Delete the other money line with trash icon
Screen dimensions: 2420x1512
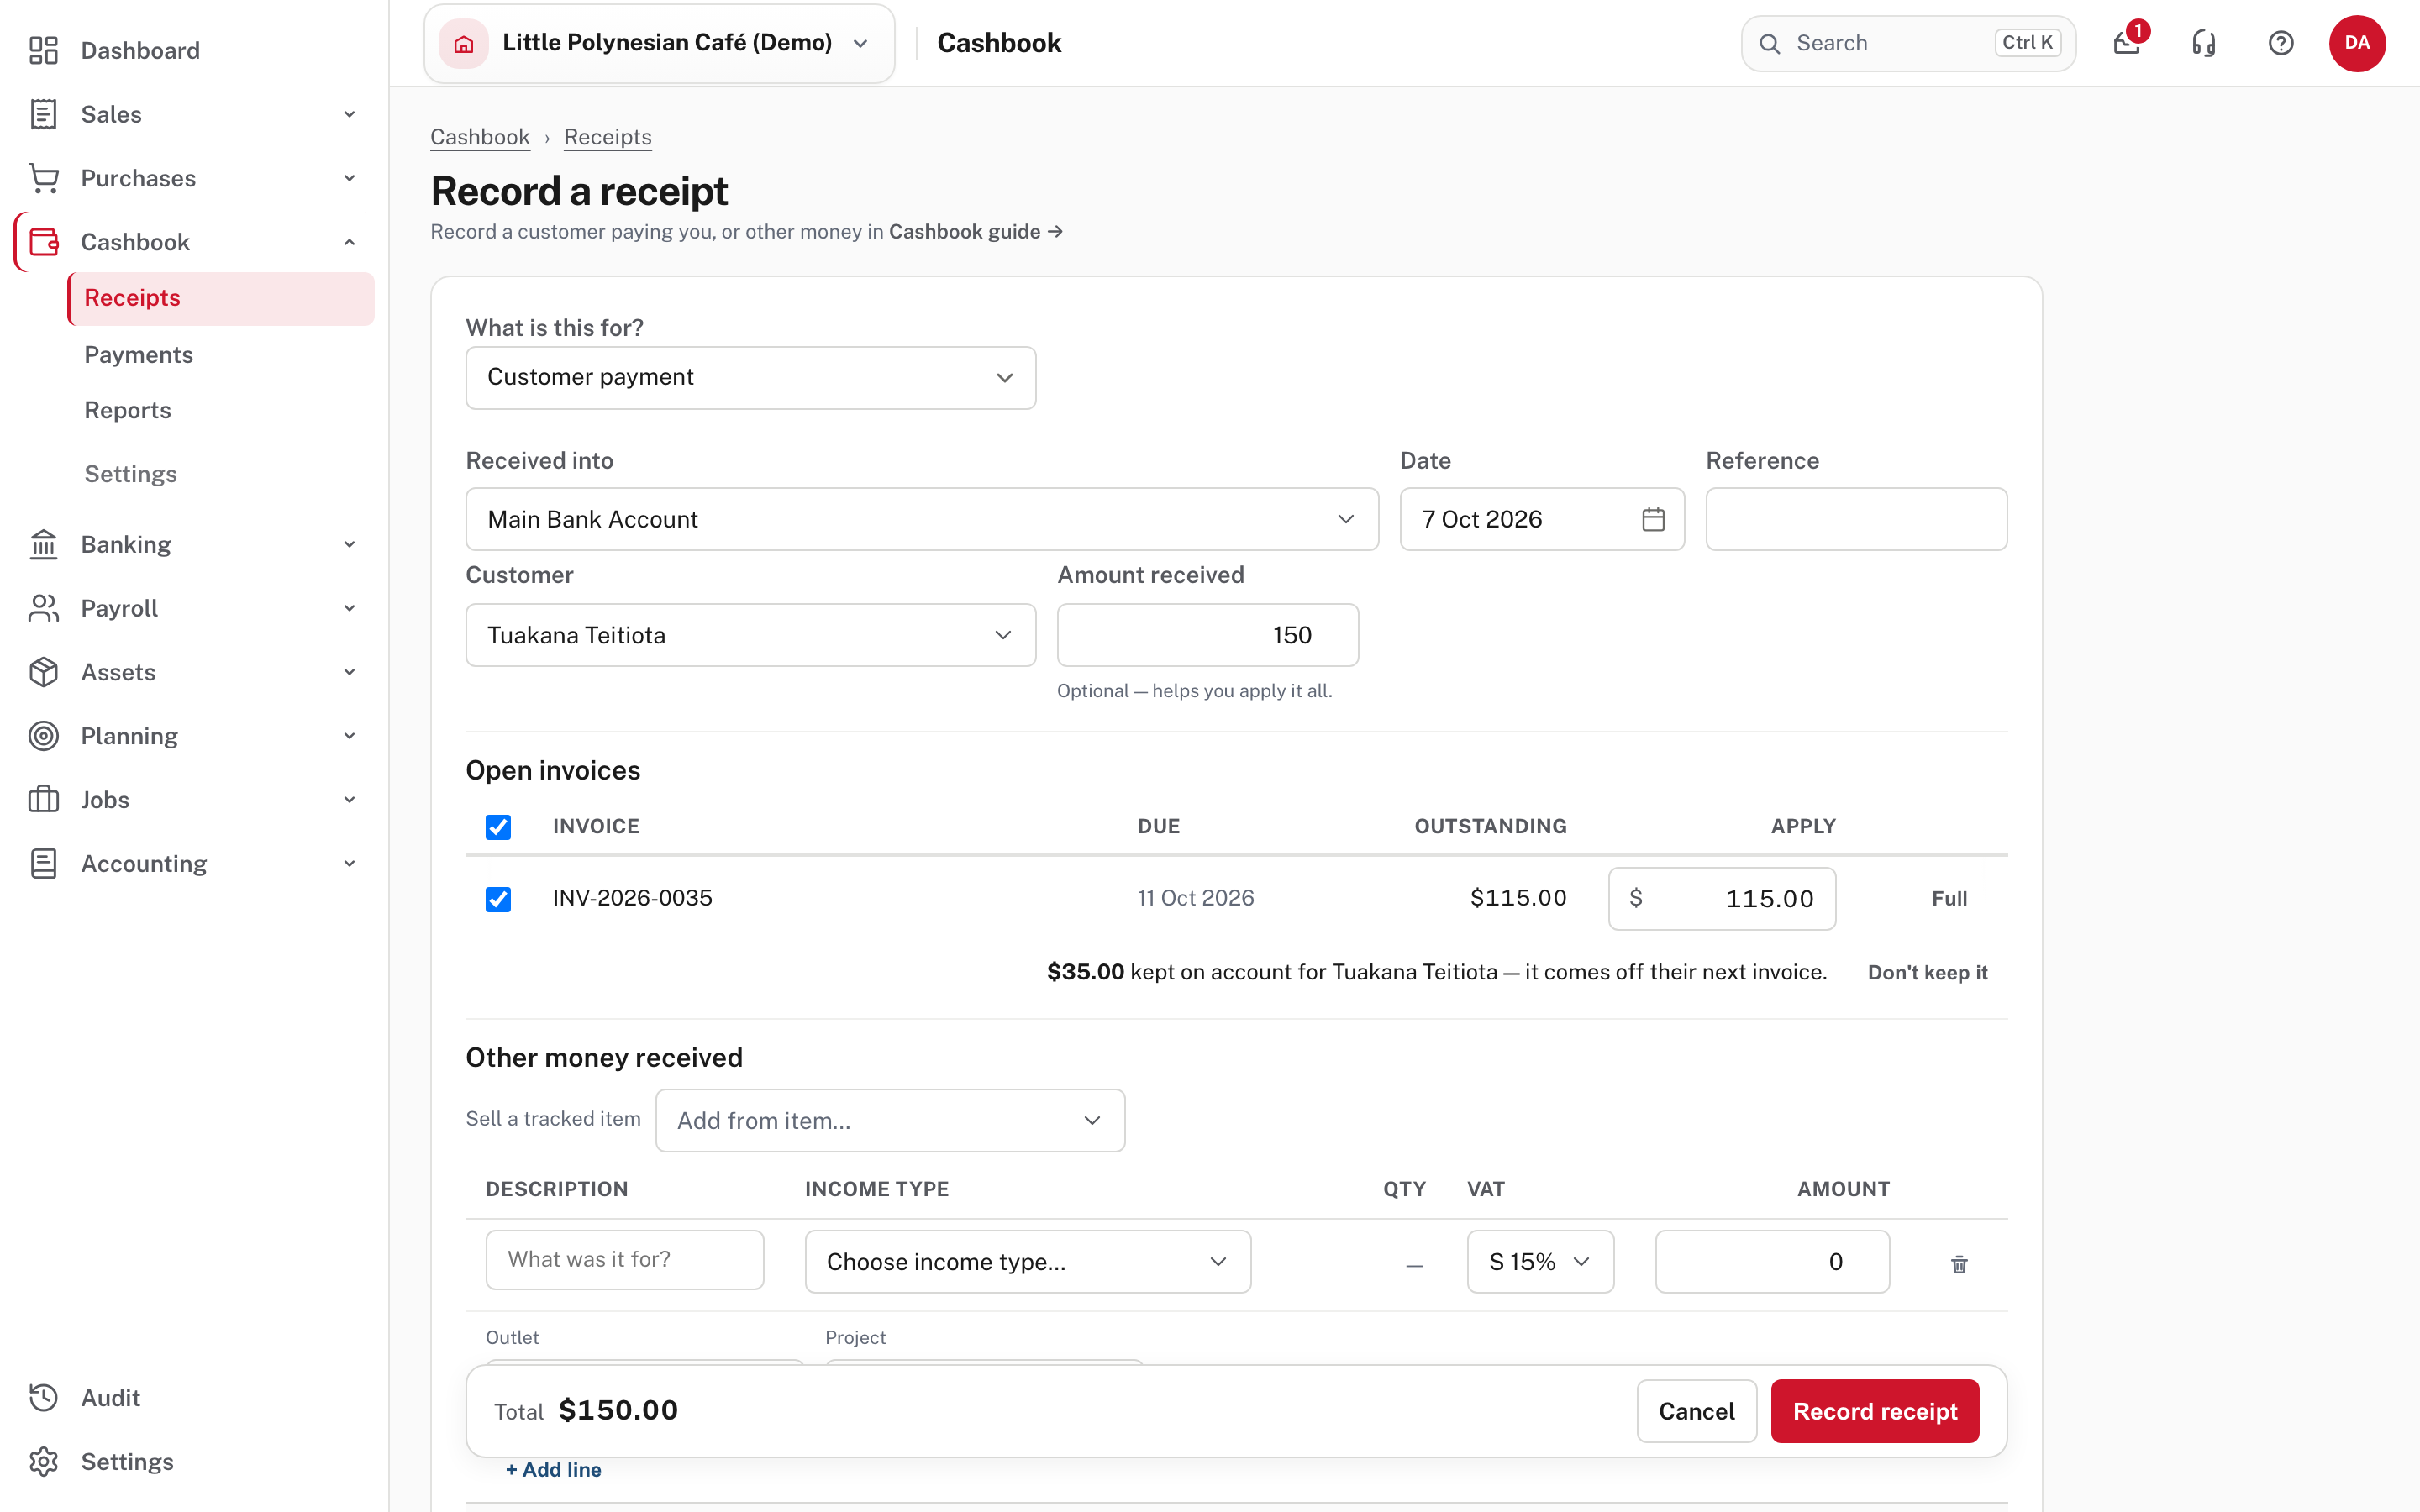coord(1959,1264)
